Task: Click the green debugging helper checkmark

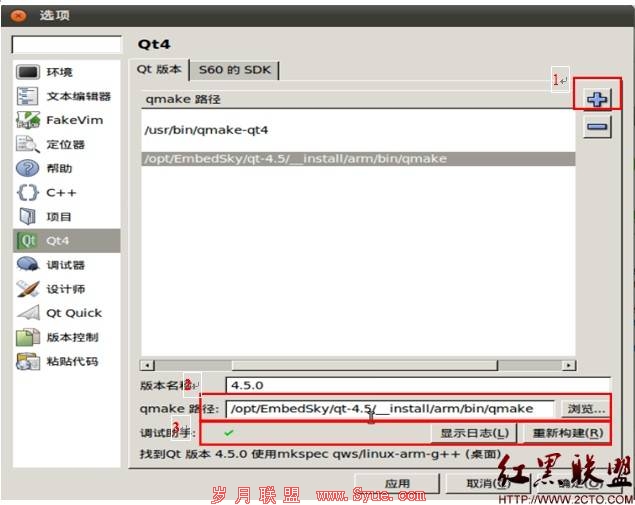Action: (229, 433)
